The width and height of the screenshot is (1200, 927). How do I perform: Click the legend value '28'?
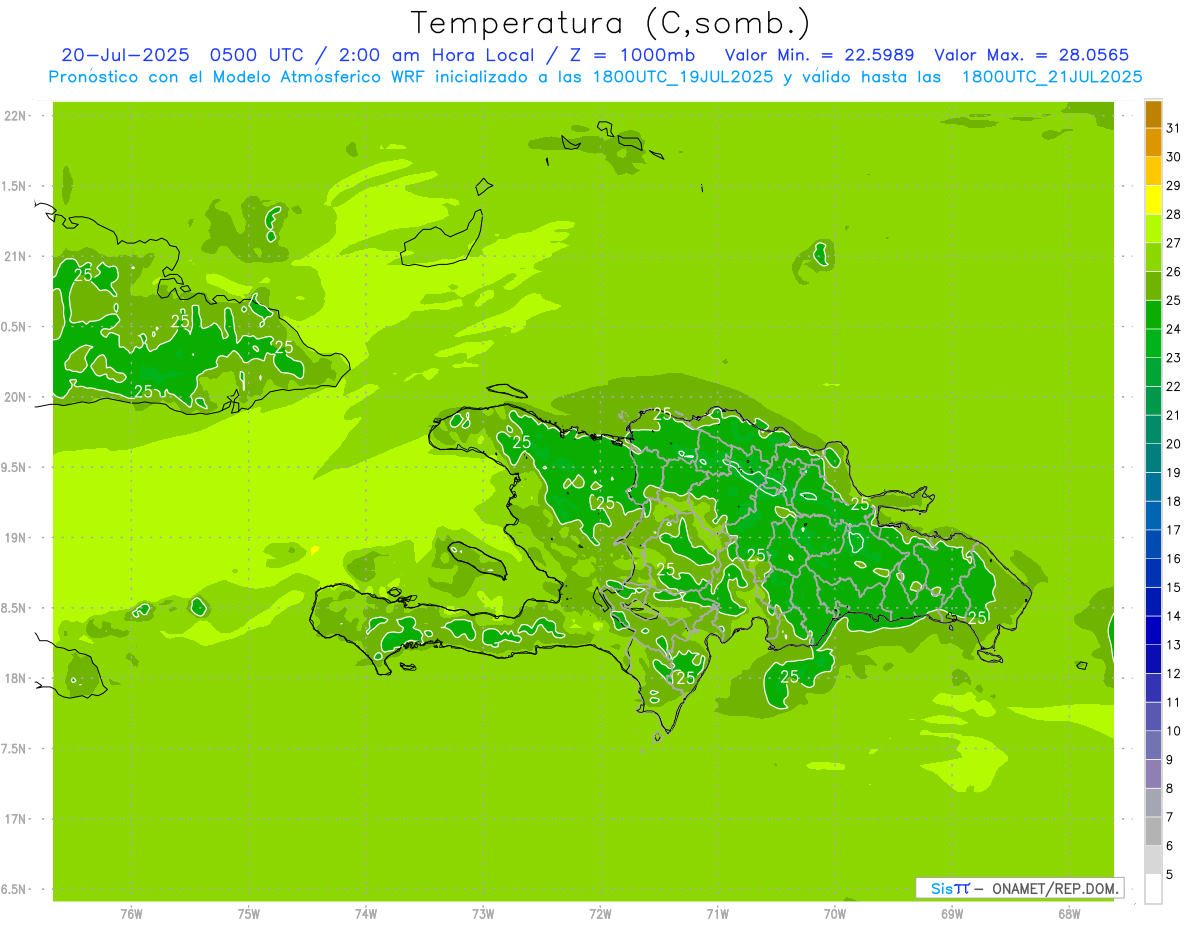pyautogui.click(x=1174, y=214)
